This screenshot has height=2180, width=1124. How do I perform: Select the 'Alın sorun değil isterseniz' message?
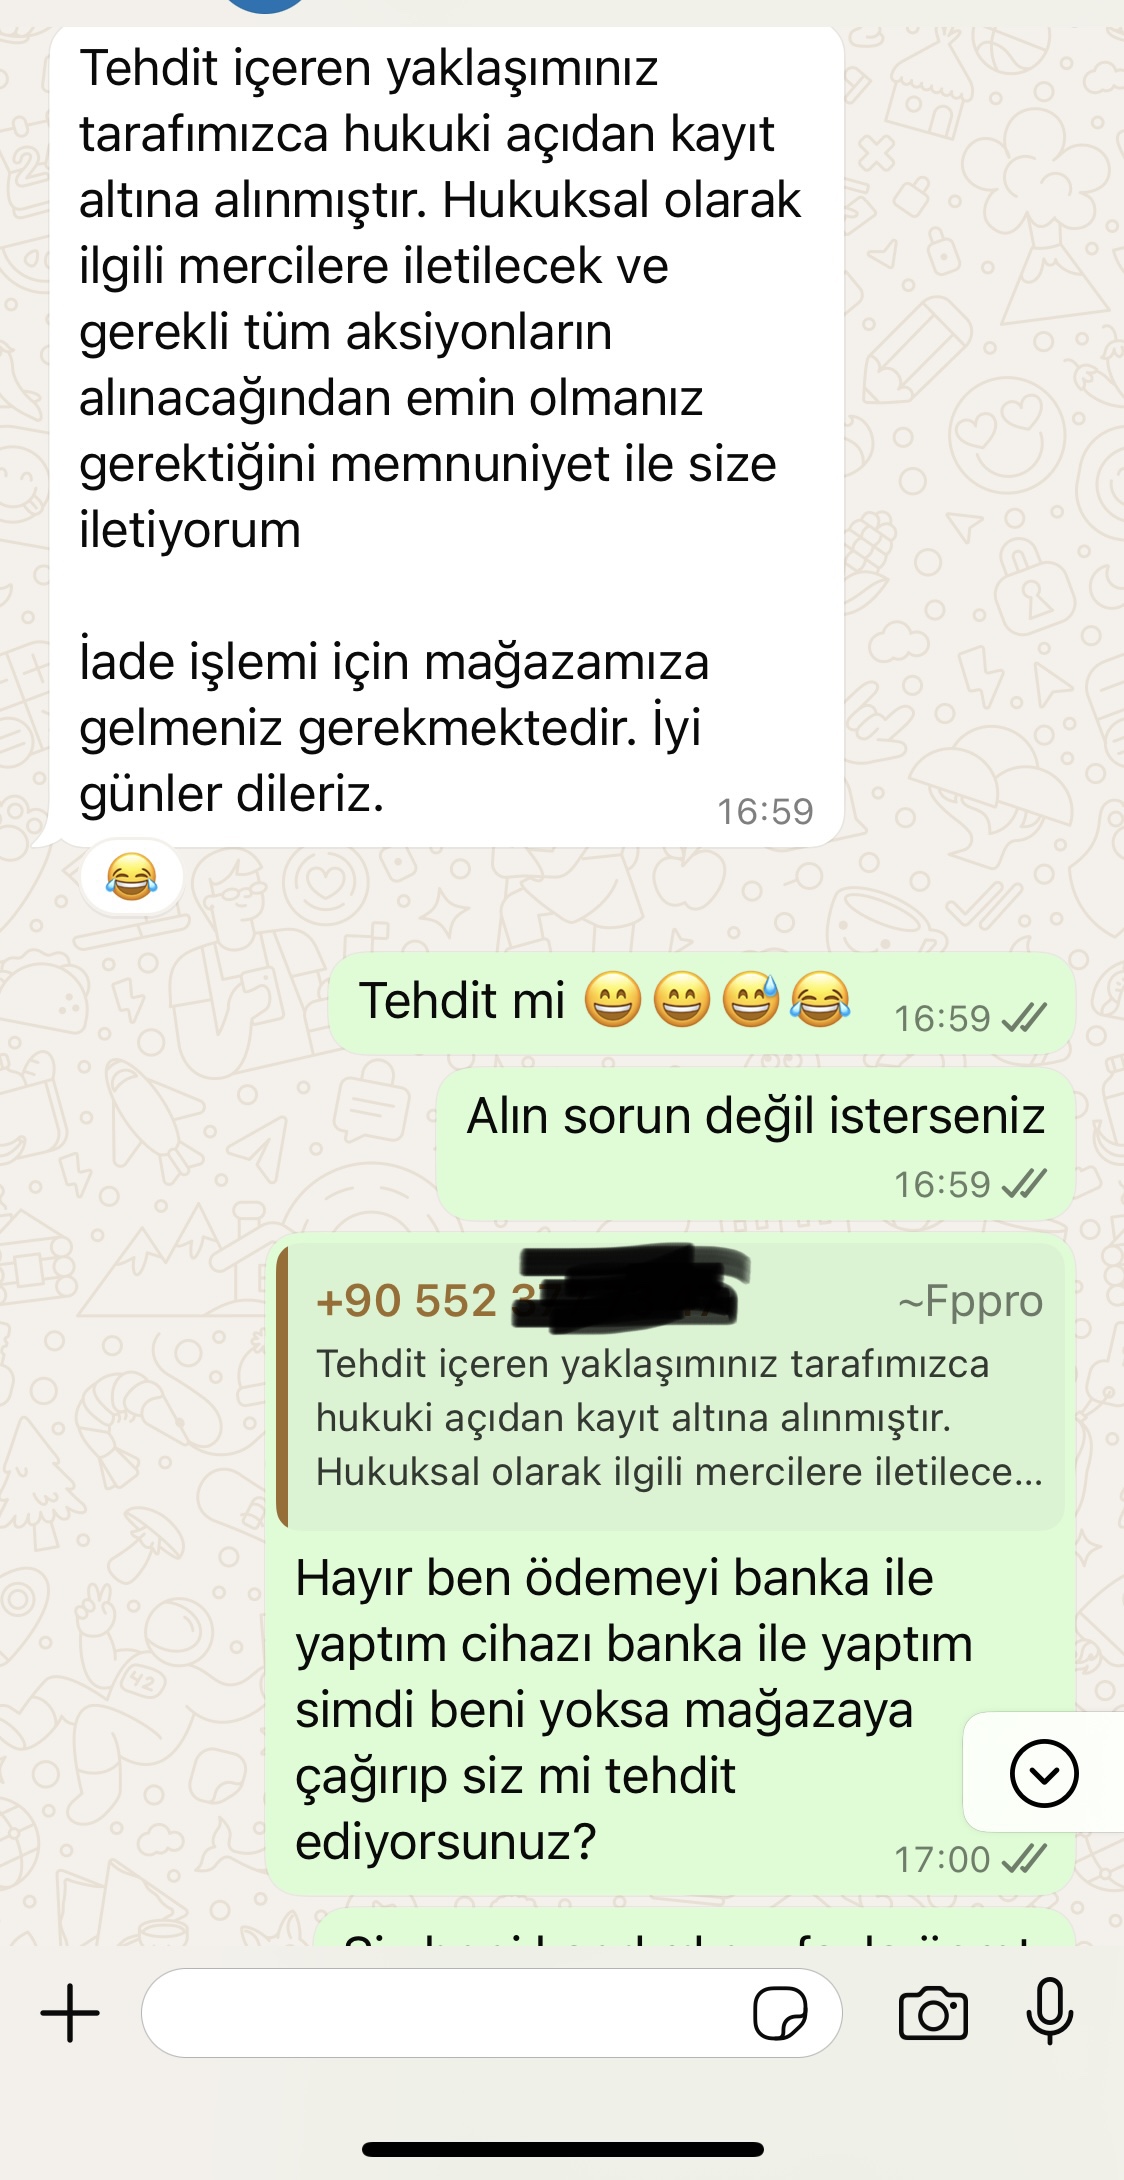click(x=755, y=1143)
